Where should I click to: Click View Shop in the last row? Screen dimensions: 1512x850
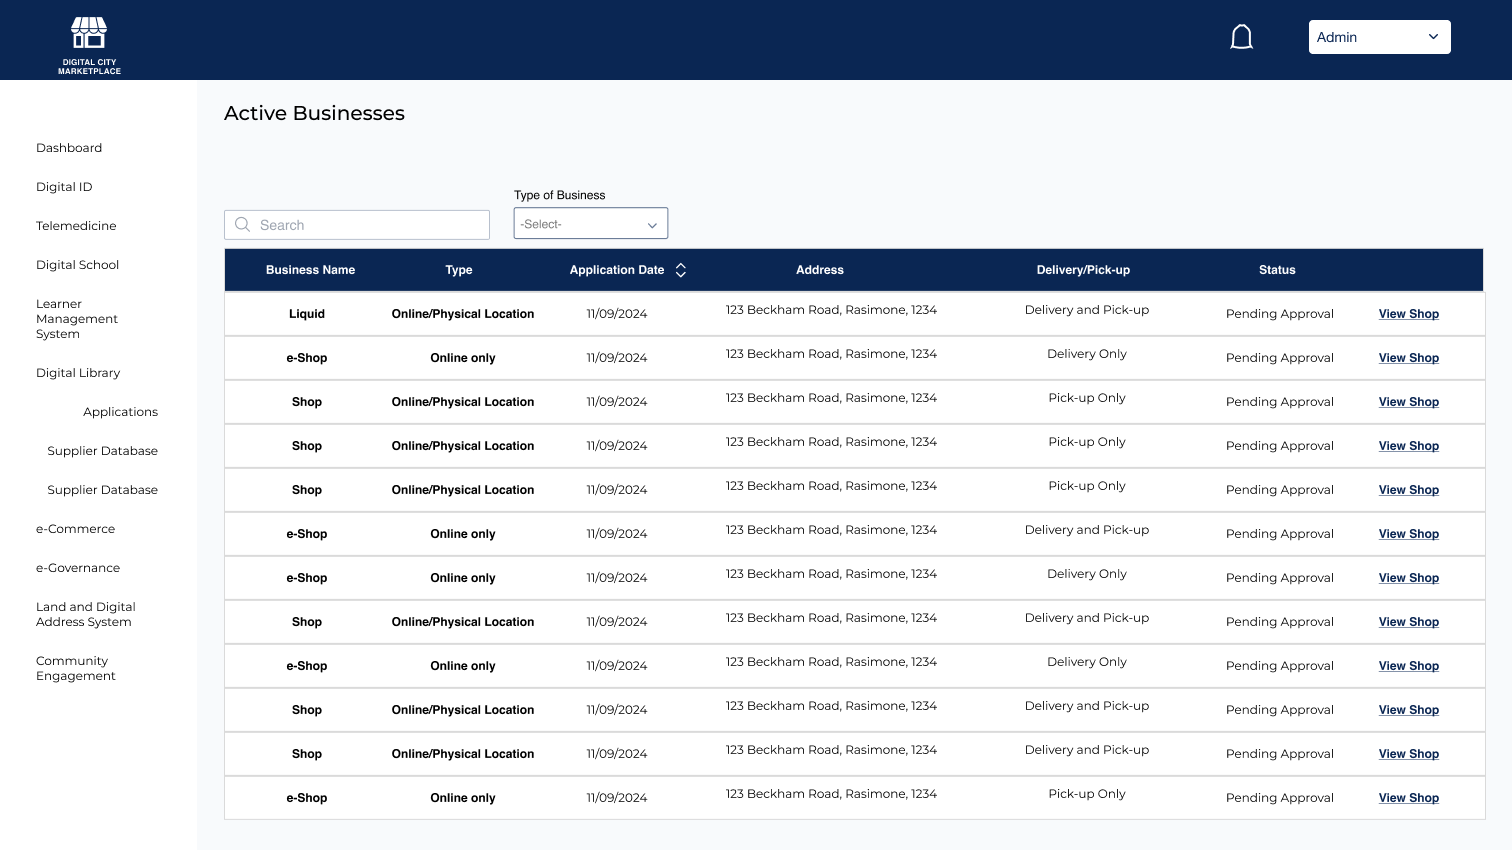[x=1408, y=798]
